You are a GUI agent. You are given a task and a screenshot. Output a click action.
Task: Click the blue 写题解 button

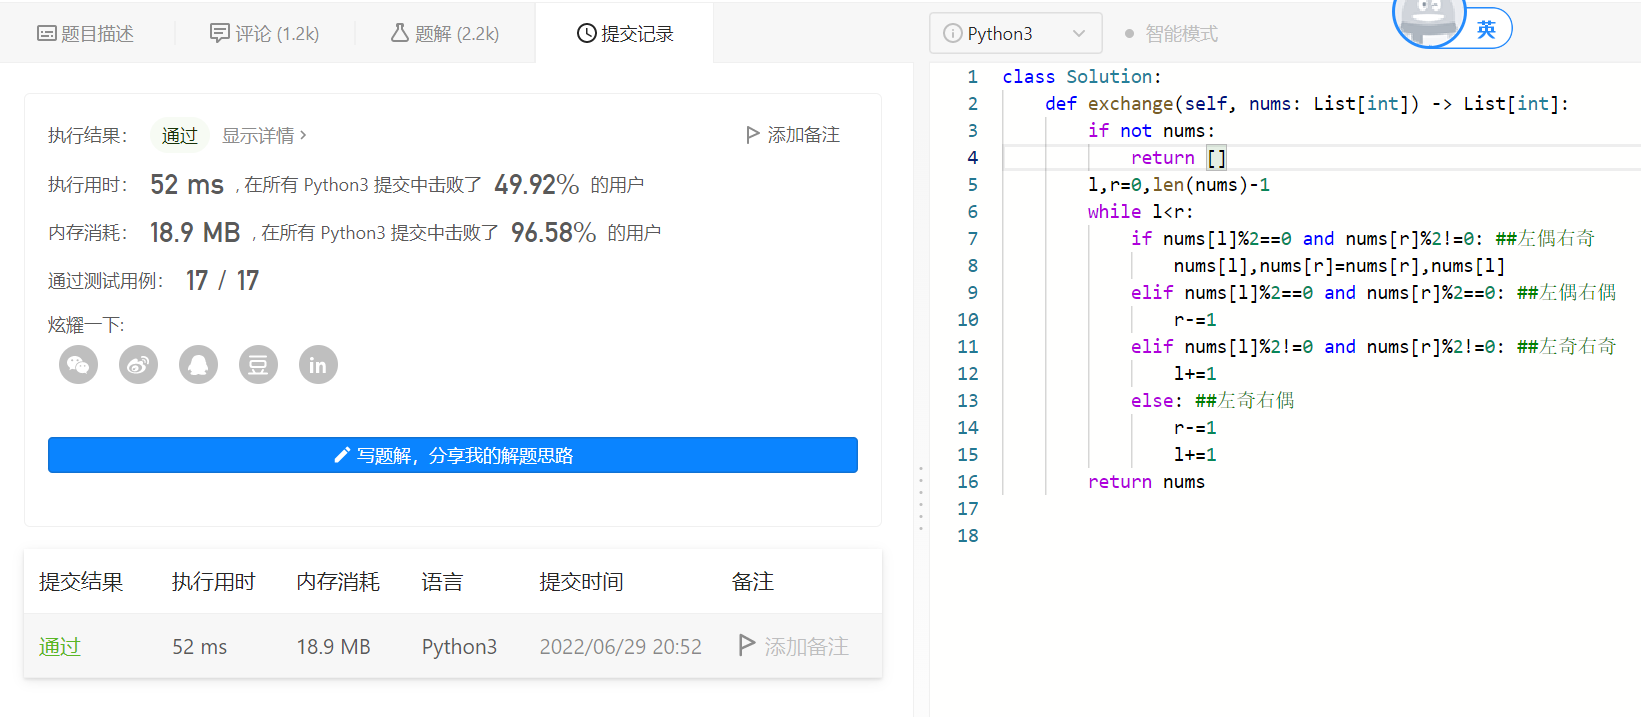click(x=453, y=455)
